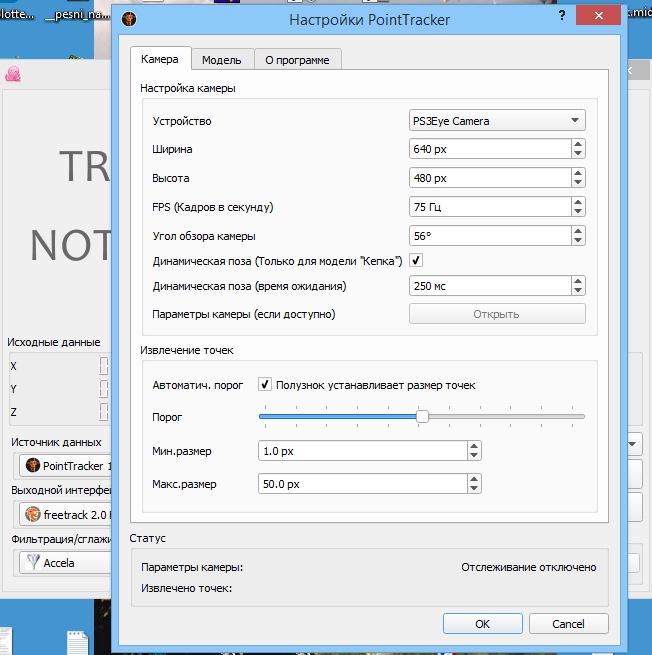The image size is (652, 655).
Task: Increase Ширина with its up arrow
Action: point(578,145)
